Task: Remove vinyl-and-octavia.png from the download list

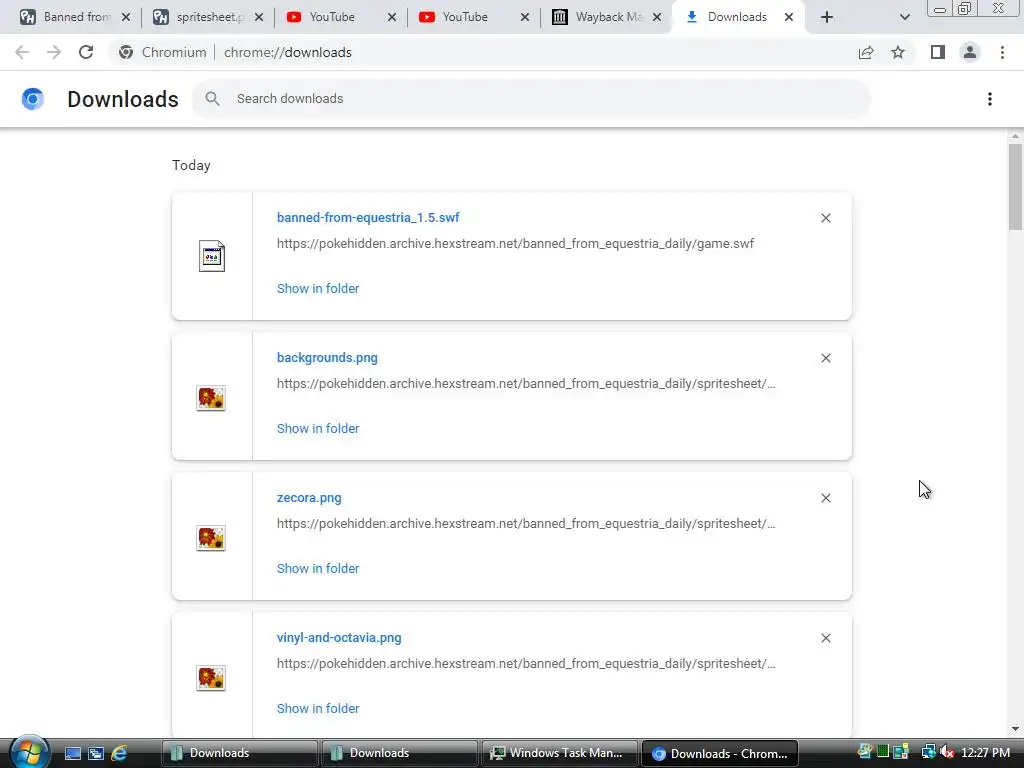Action: (x=826, y=638)
